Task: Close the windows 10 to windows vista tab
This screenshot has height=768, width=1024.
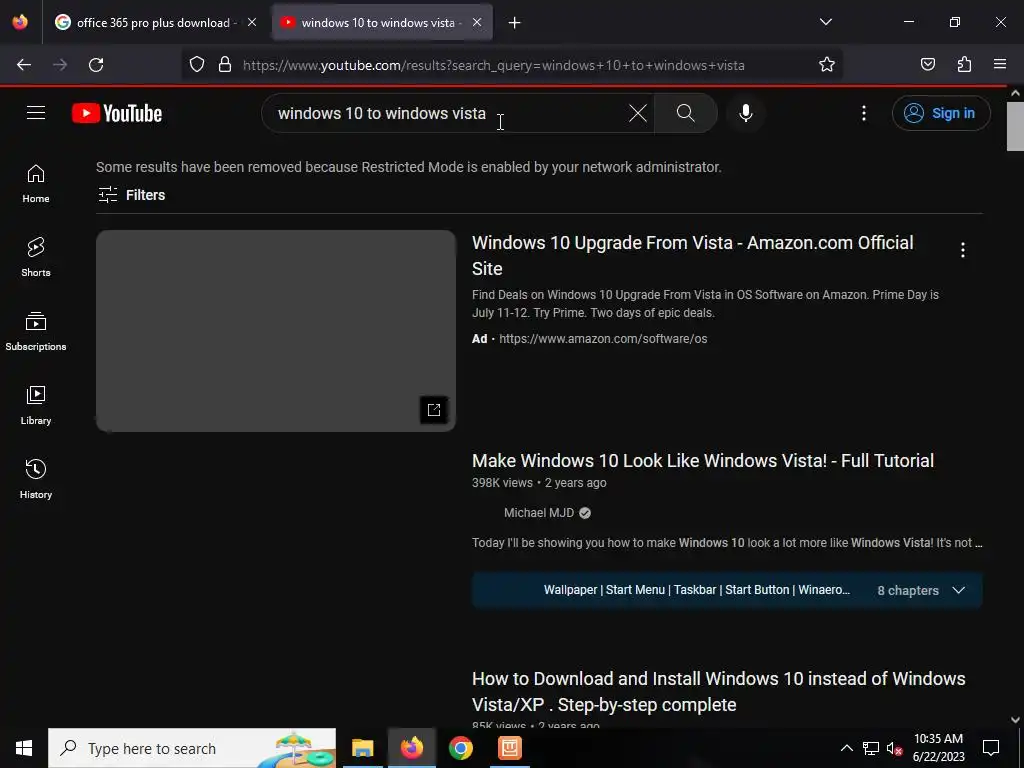Action: pyautogui.click(x=477, y=23)
